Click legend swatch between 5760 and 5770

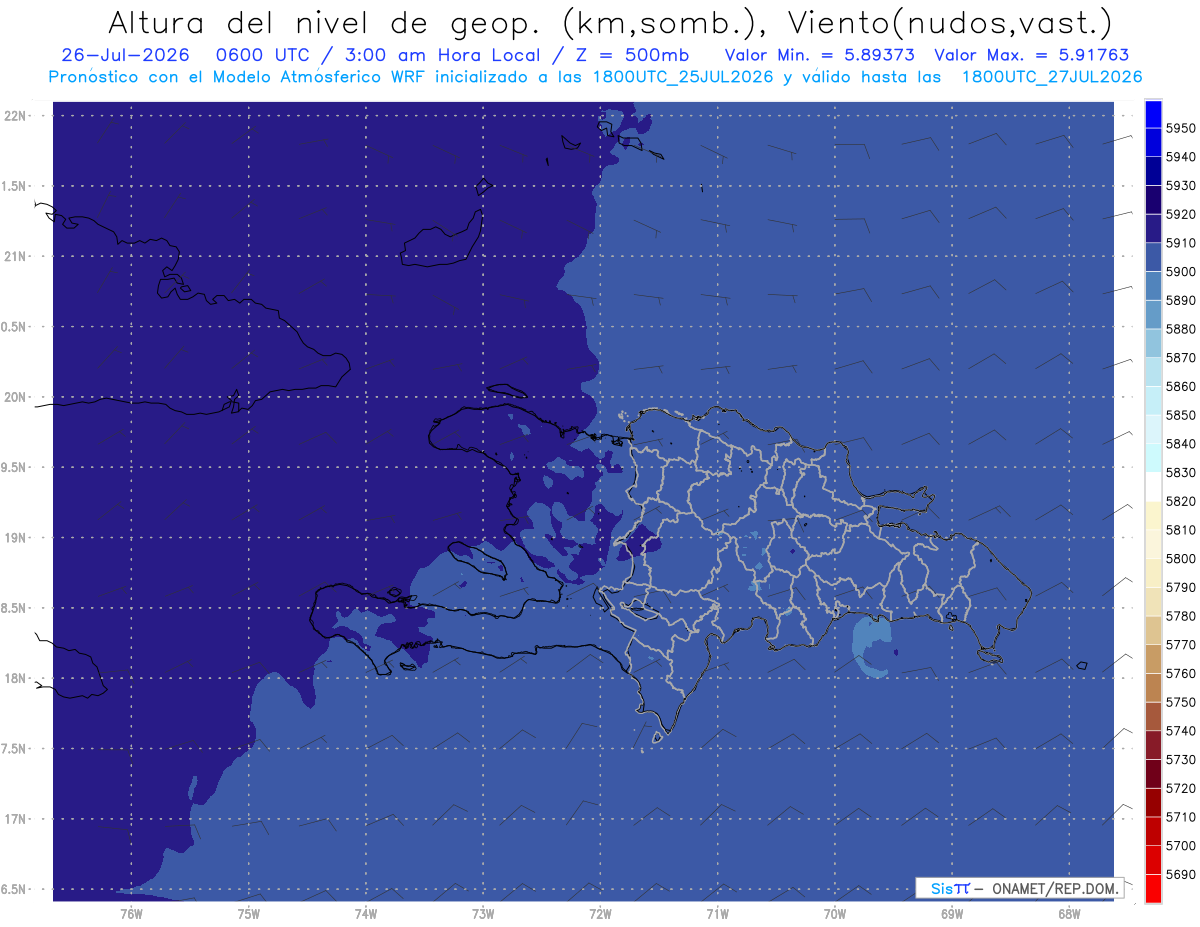1153,659
